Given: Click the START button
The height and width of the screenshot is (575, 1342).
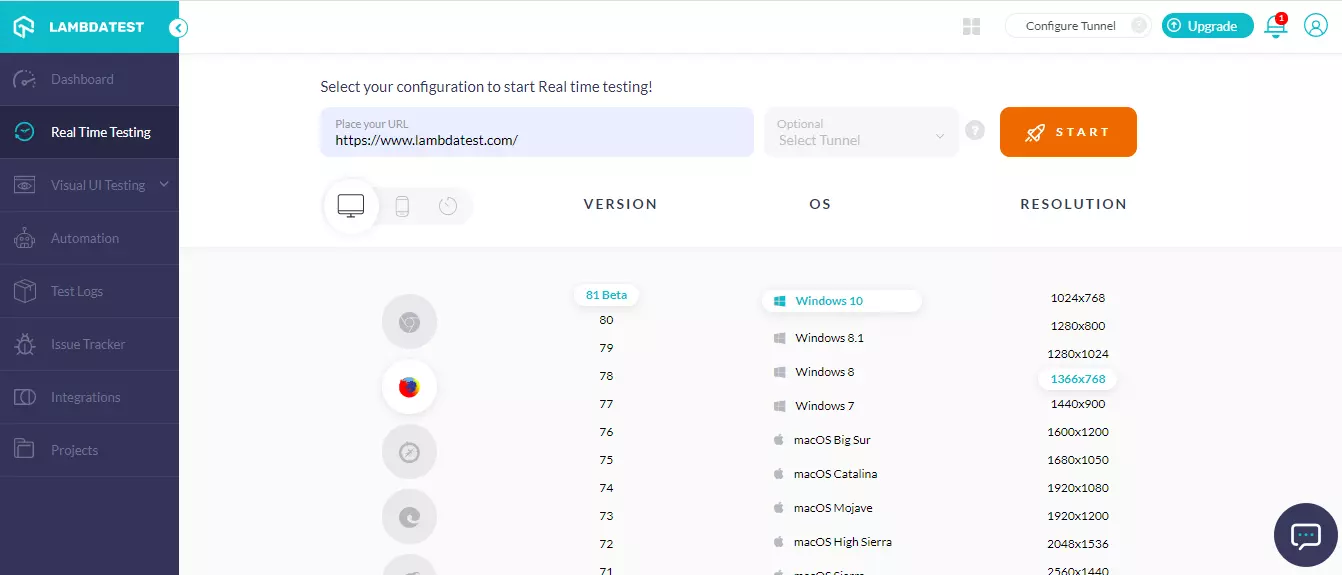Looking at the screenshot, I should (x=1068, y=132).
